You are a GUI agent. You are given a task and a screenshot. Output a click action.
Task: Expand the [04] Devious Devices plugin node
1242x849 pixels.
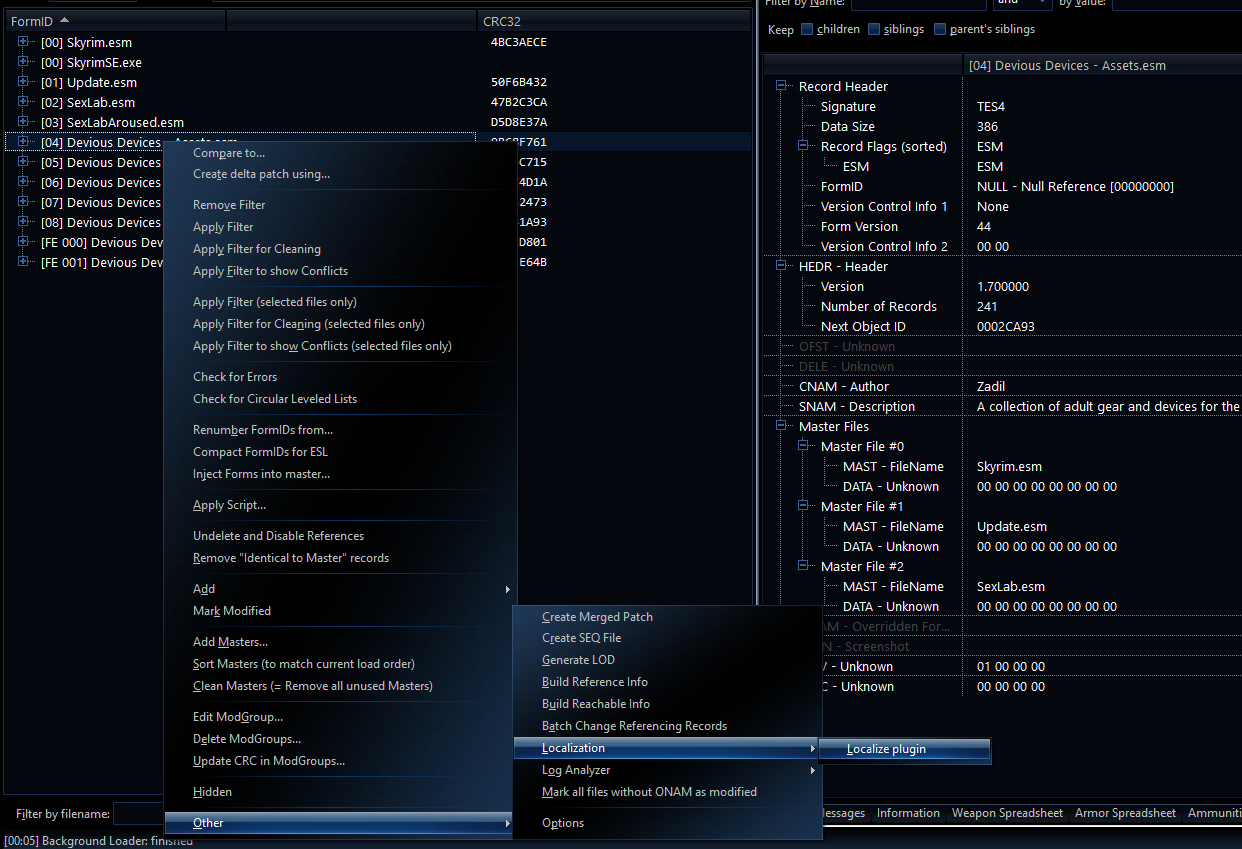tap(23, 142)
